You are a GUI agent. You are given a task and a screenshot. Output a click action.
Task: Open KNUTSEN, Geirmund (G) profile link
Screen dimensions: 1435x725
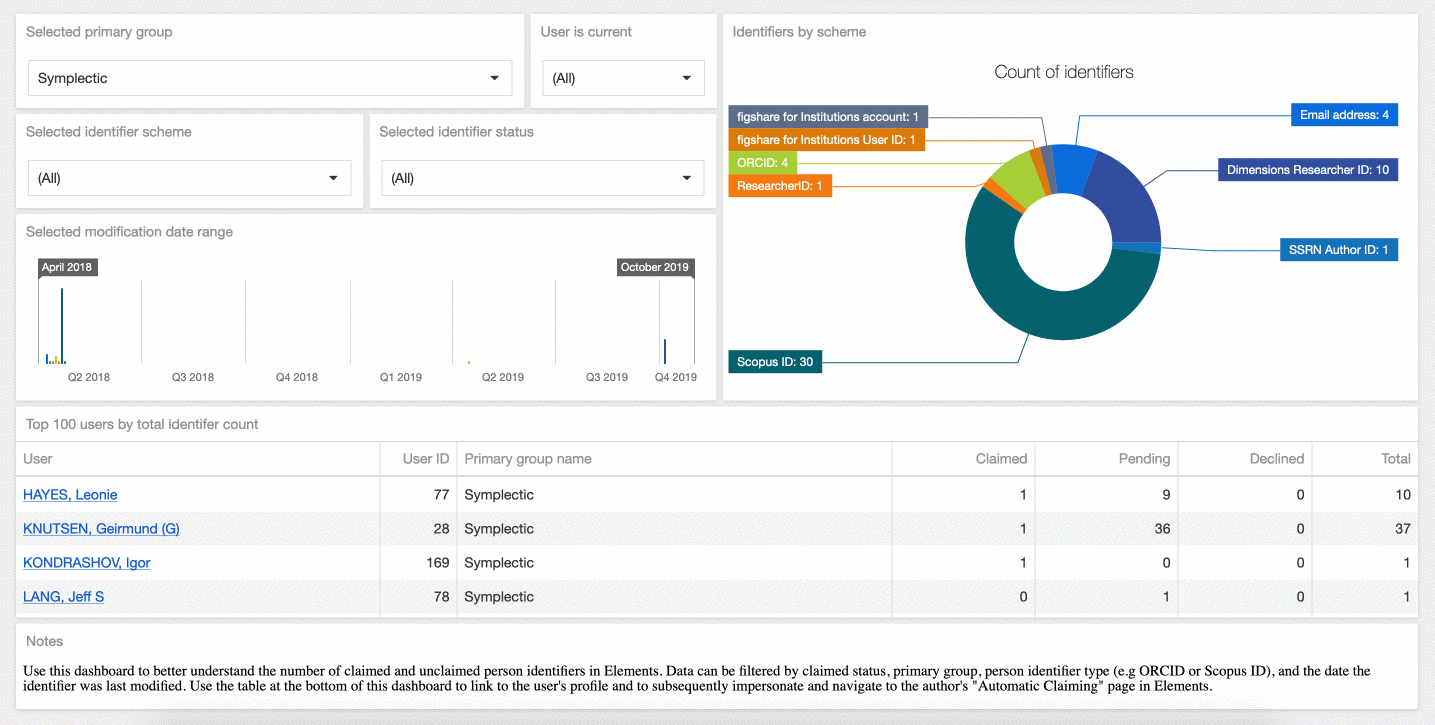tap(101, 528)
